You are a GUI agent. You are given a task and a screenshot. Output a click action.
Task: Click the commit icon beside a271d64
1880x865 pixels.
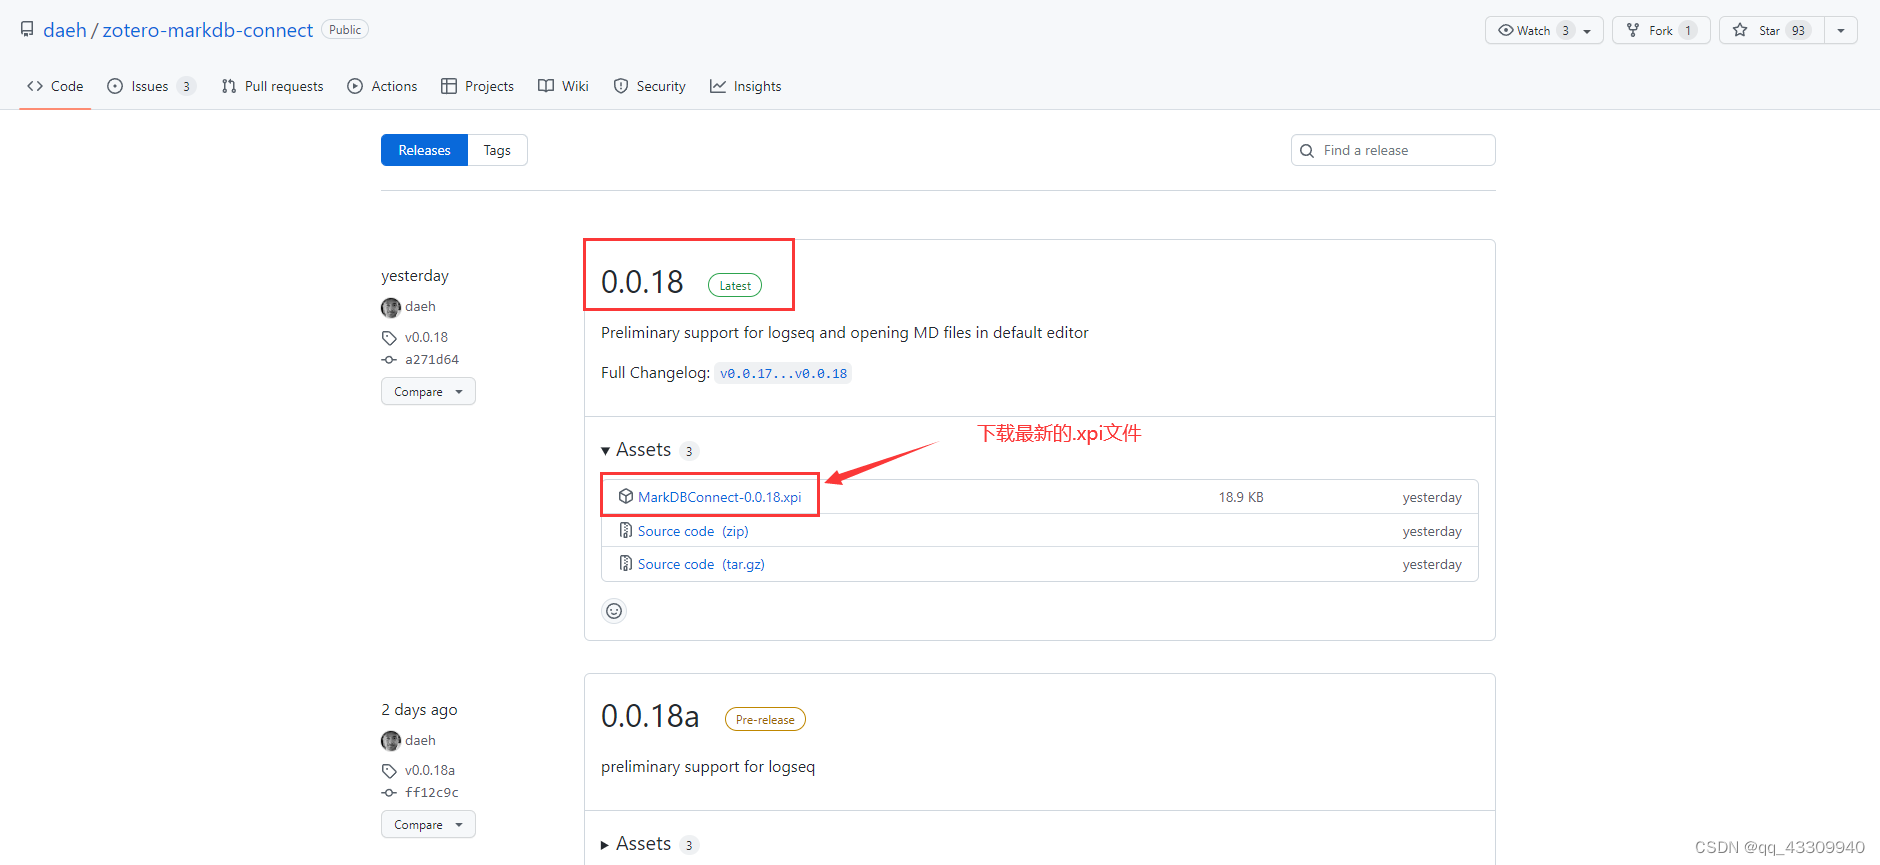(x=389, y=360)
